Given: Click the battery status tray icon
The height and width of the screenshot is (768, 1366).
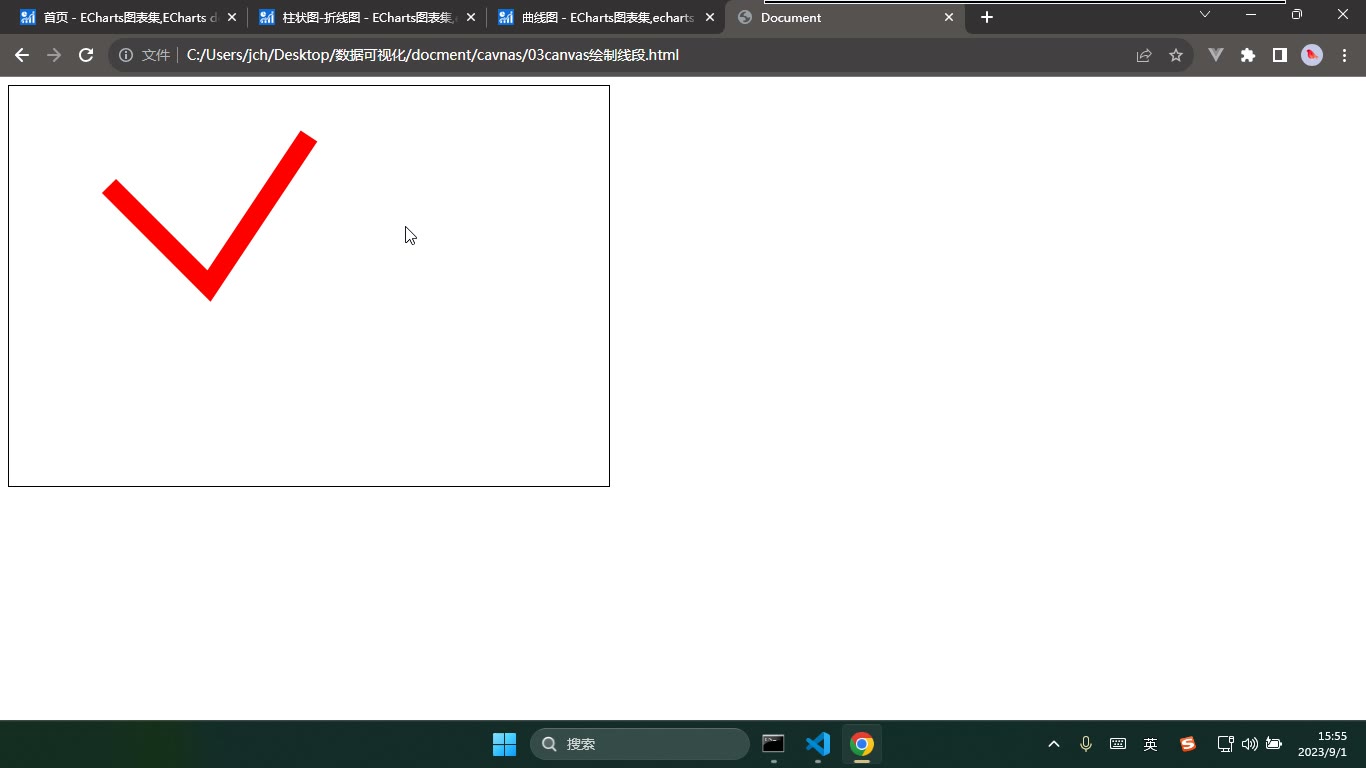Looking at the screenshot, I should [x=1274, y=744].
